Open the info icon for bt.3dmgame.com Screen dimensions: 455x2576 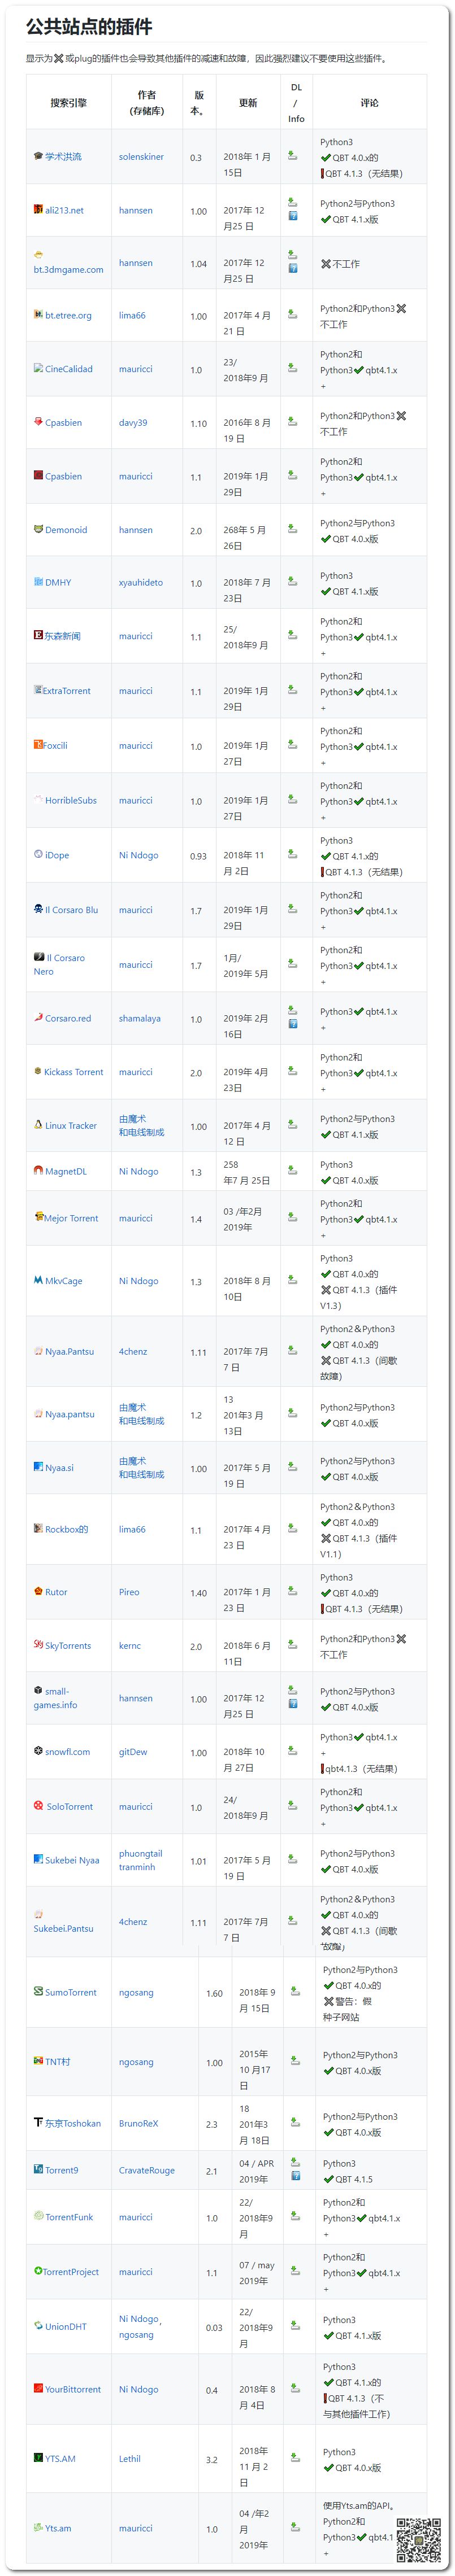tap(292, 268)
